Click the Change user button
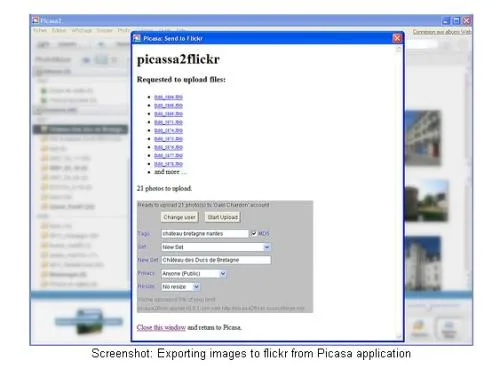500x376 pixels. tap(179, 217)
